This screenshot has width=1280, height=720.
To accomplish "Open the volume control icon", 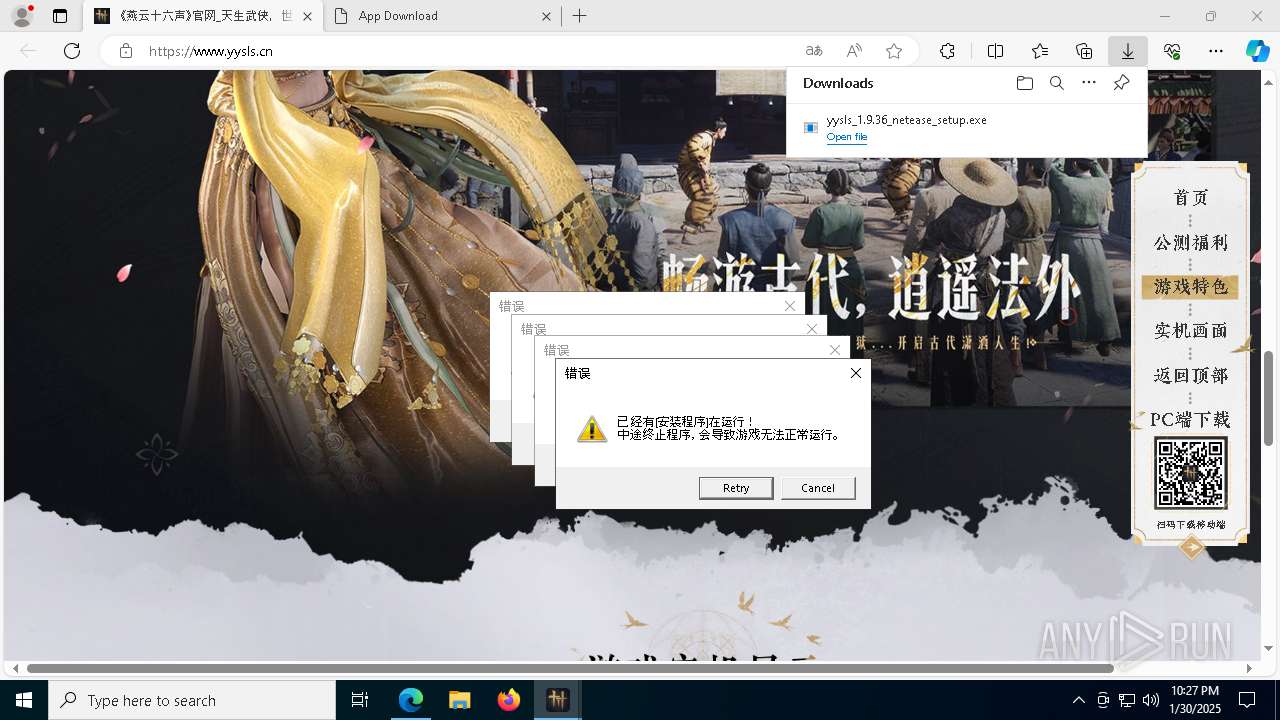I will pyautogui.click(x=1150, y=700).
